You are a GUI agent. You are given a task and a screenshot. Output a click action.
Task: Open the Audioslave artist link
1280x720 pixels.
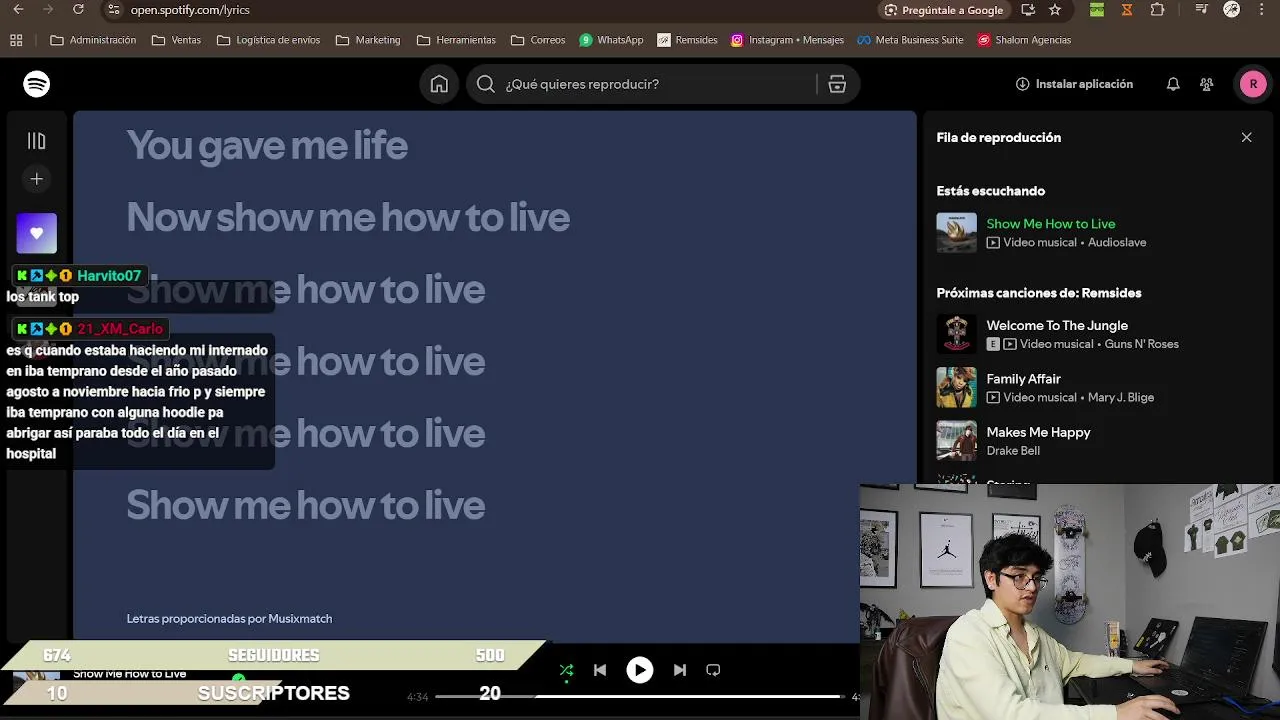point(1117,242)
